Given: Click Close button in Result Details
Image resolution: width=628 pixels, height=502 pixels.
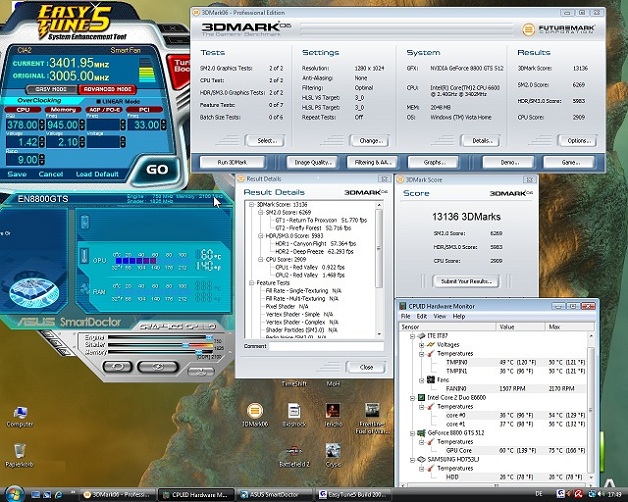Looking at the screenshot, I should click(x=366, y=367).
